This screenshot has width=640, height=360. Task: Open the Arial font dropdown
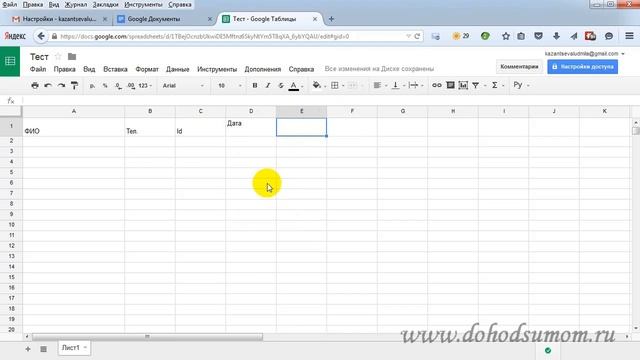coord(183,86)
